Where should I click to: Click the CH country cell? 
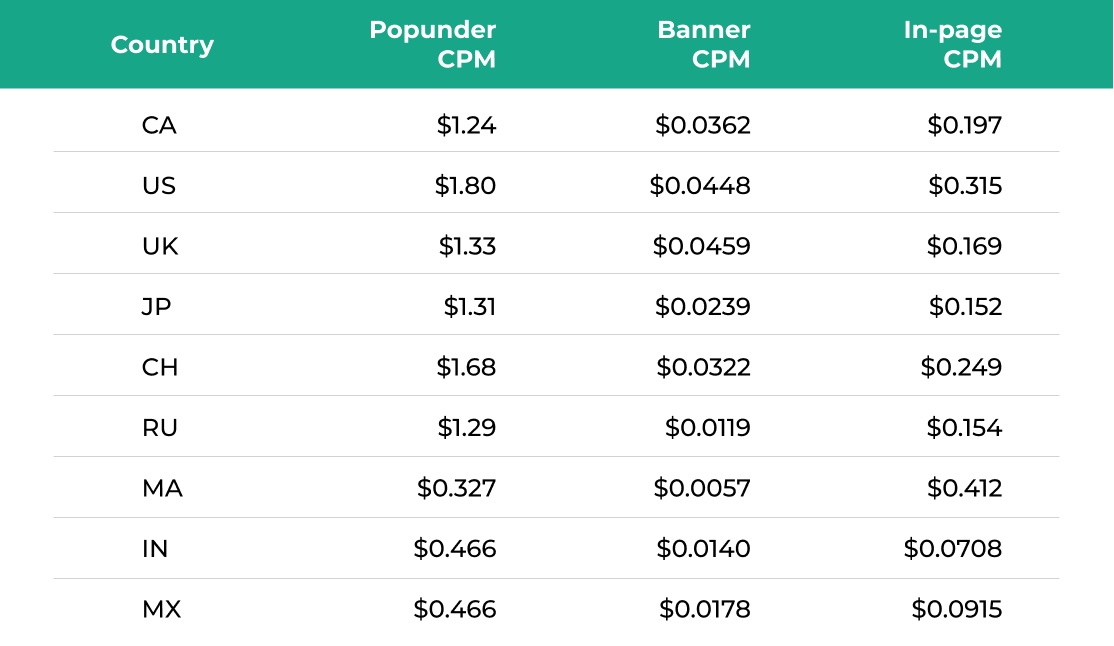pos(160,368)
